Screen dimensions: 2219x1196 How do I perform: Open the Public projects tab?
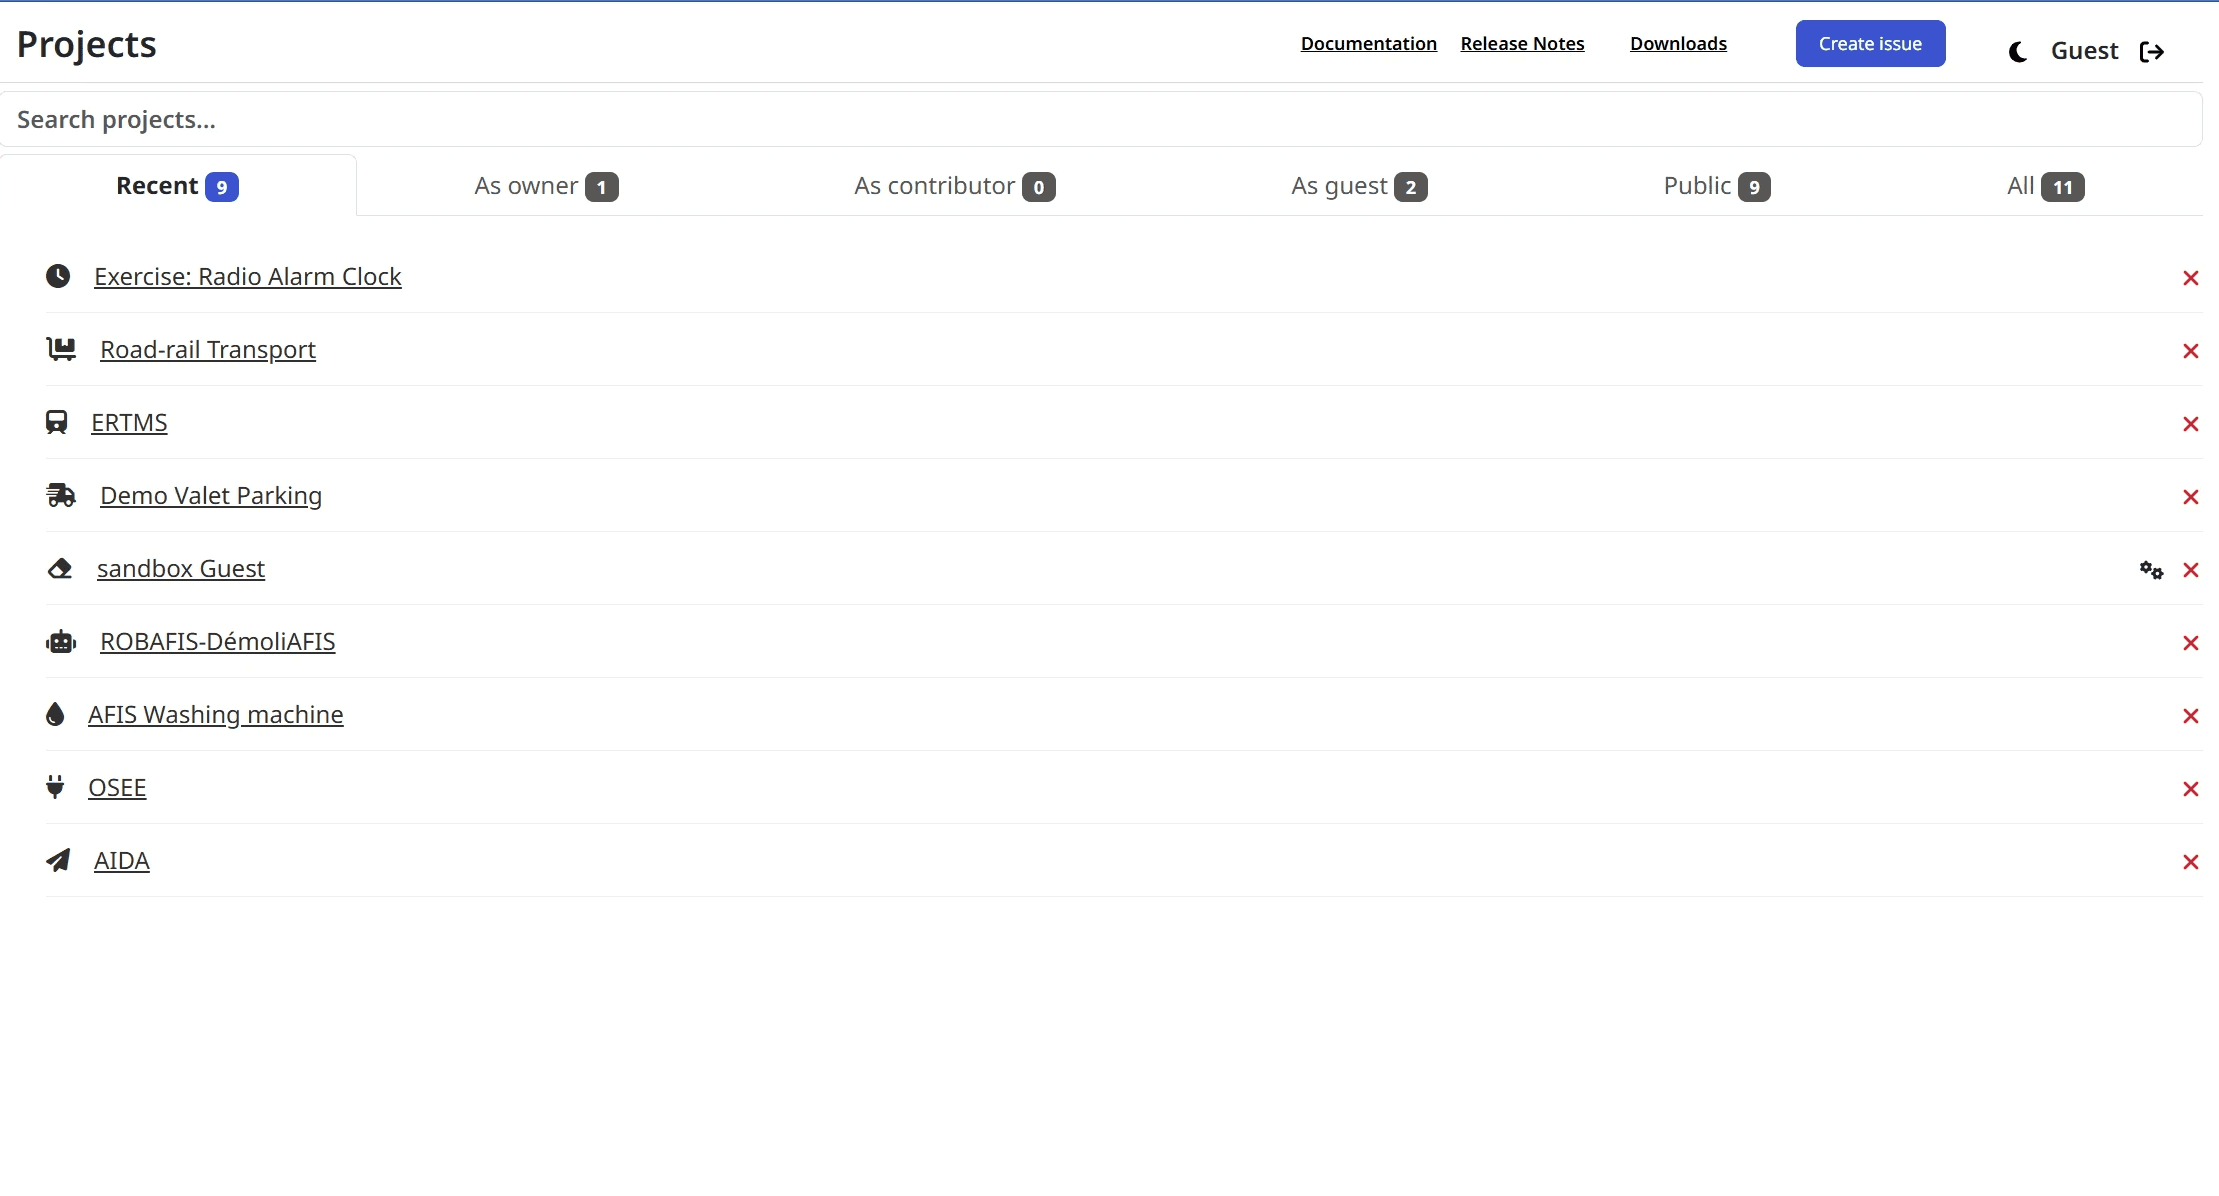coord(1716,186)
